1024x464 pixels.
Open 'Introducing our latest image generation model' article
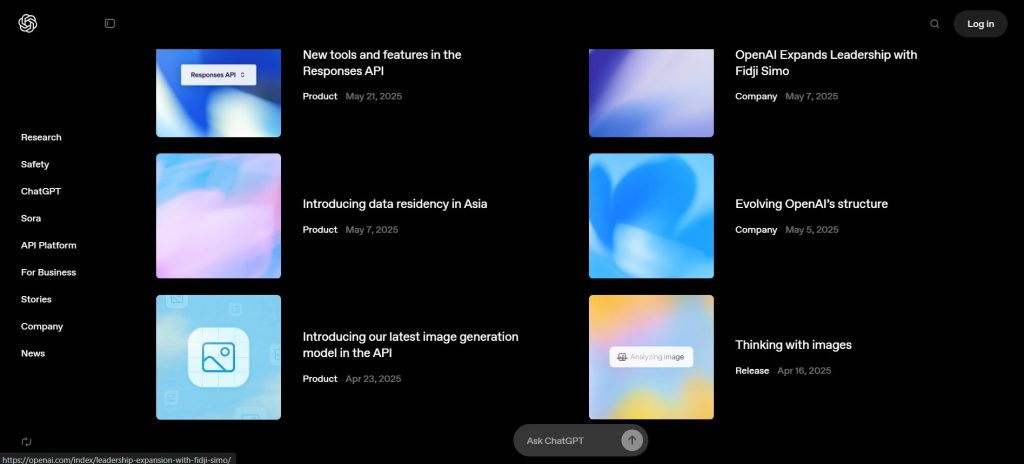[410, 345]
